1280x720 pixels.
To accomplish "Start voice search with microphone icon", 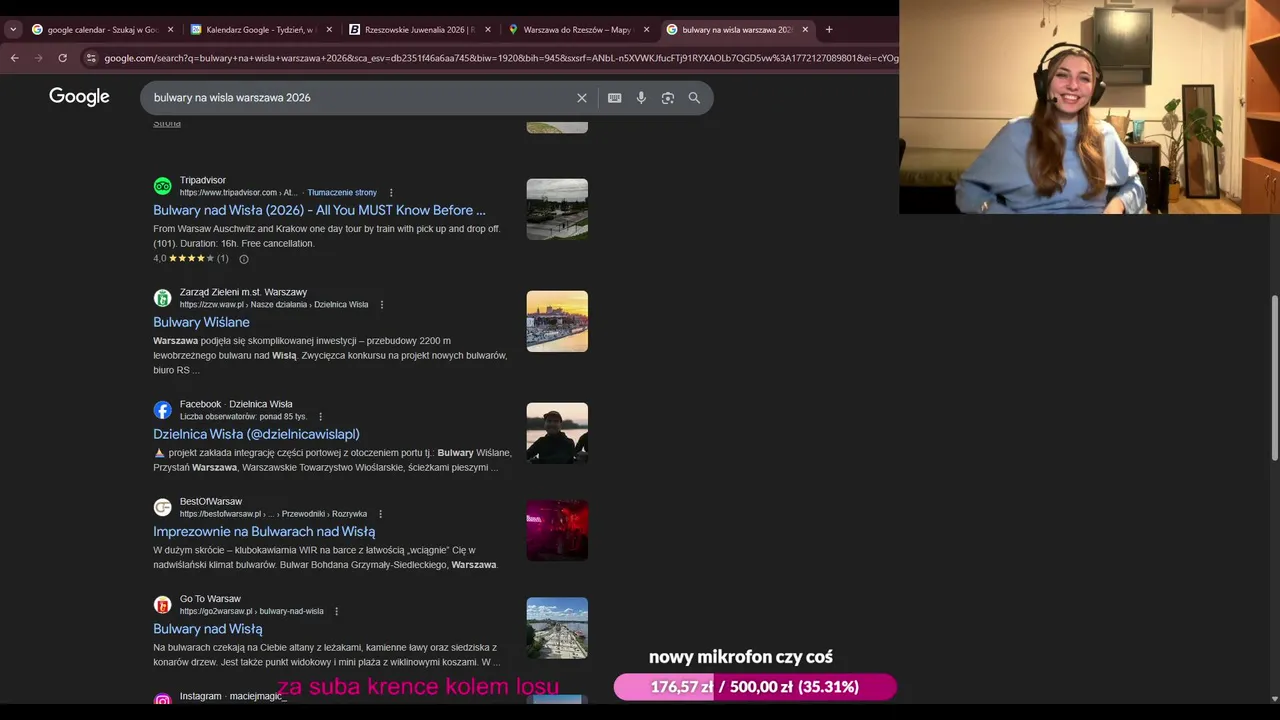I will 641,98.
